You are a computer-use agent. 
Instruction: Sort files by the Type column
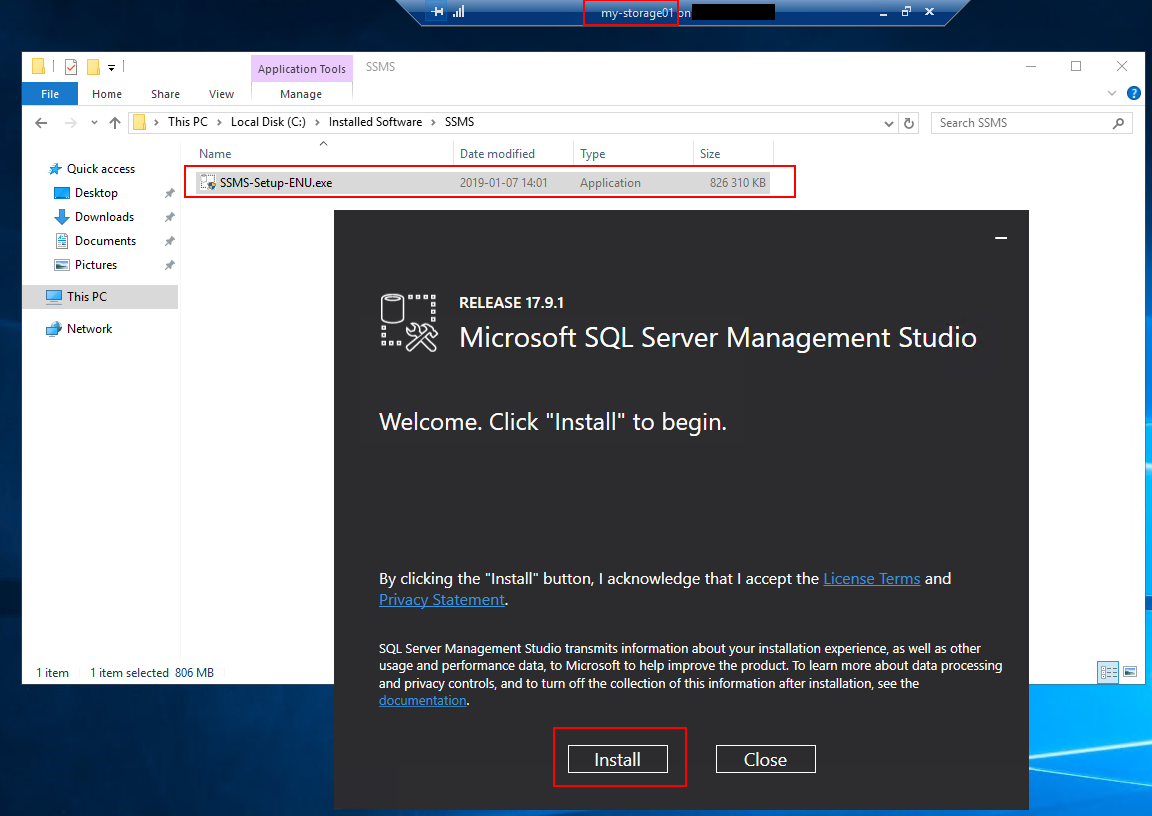[x=633, y=154]
